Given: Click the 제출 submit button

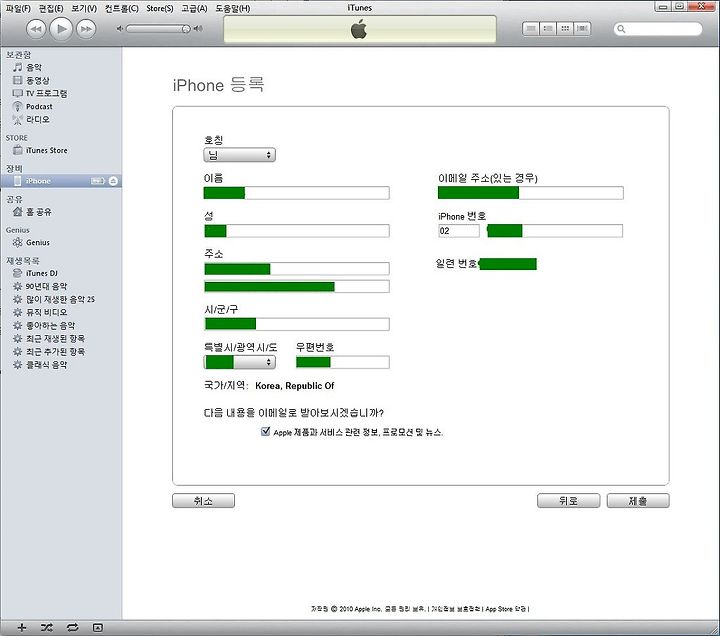Looking at the screenshot, I should [638, 501].
